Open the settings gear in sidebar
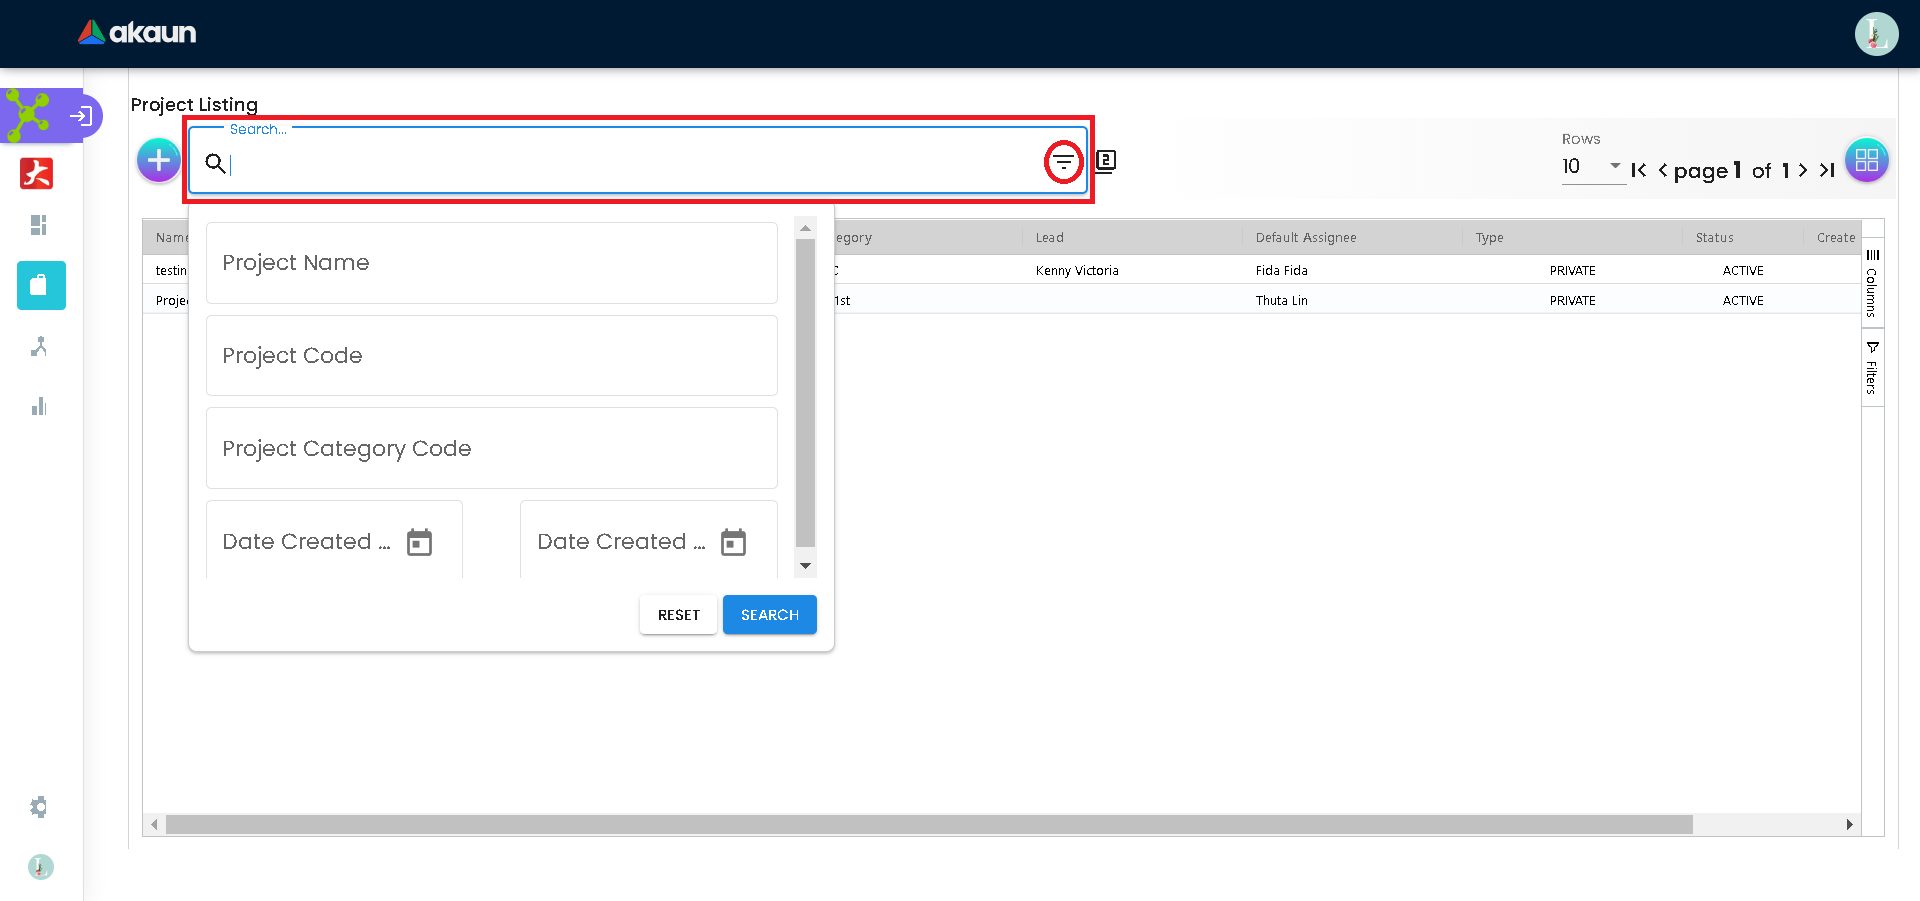The image size is (1920, 901). click(x=39, y=807)
